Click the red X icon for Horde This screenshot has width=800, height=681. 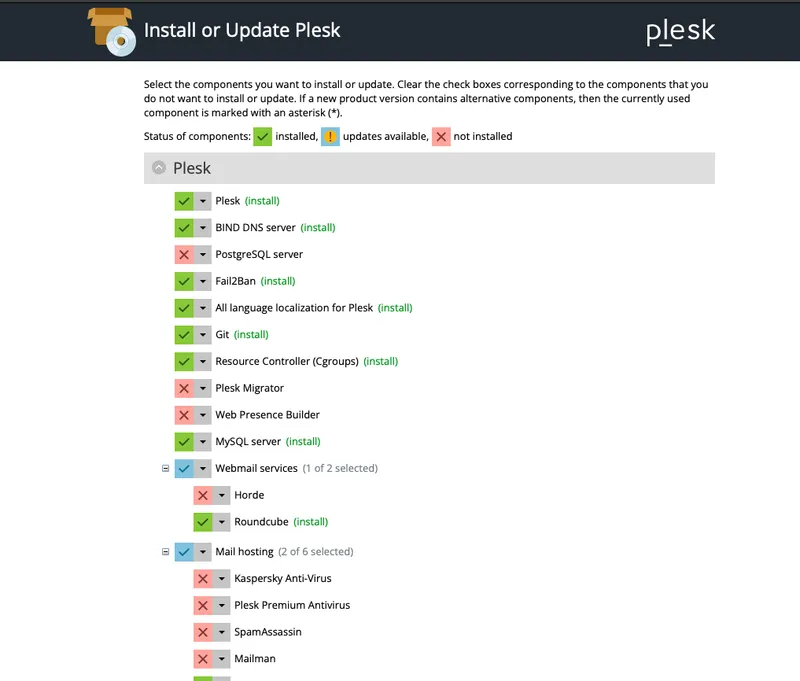point(203,495)
